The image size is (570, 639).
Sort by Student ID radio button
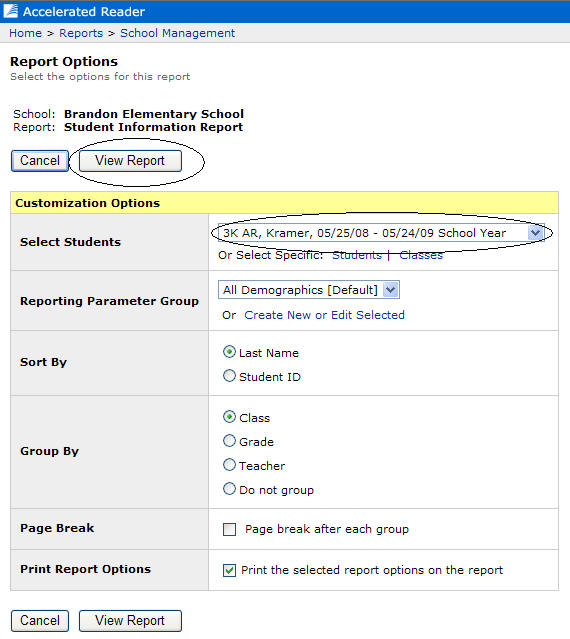229,376
